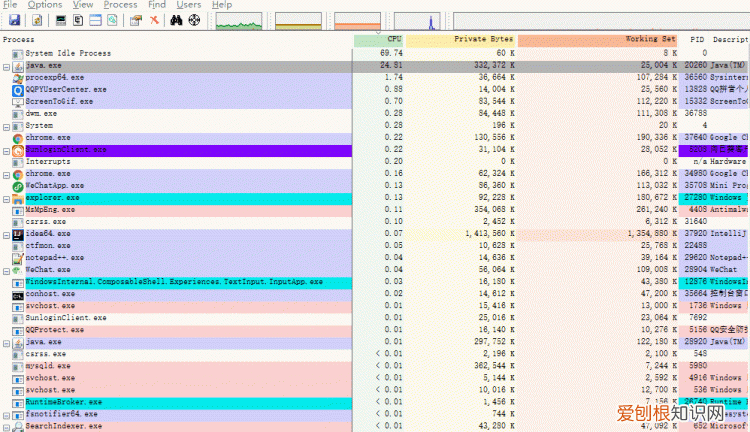Open the orange physical memory mini graph
The image size is (750, 432).
point(357,21)
